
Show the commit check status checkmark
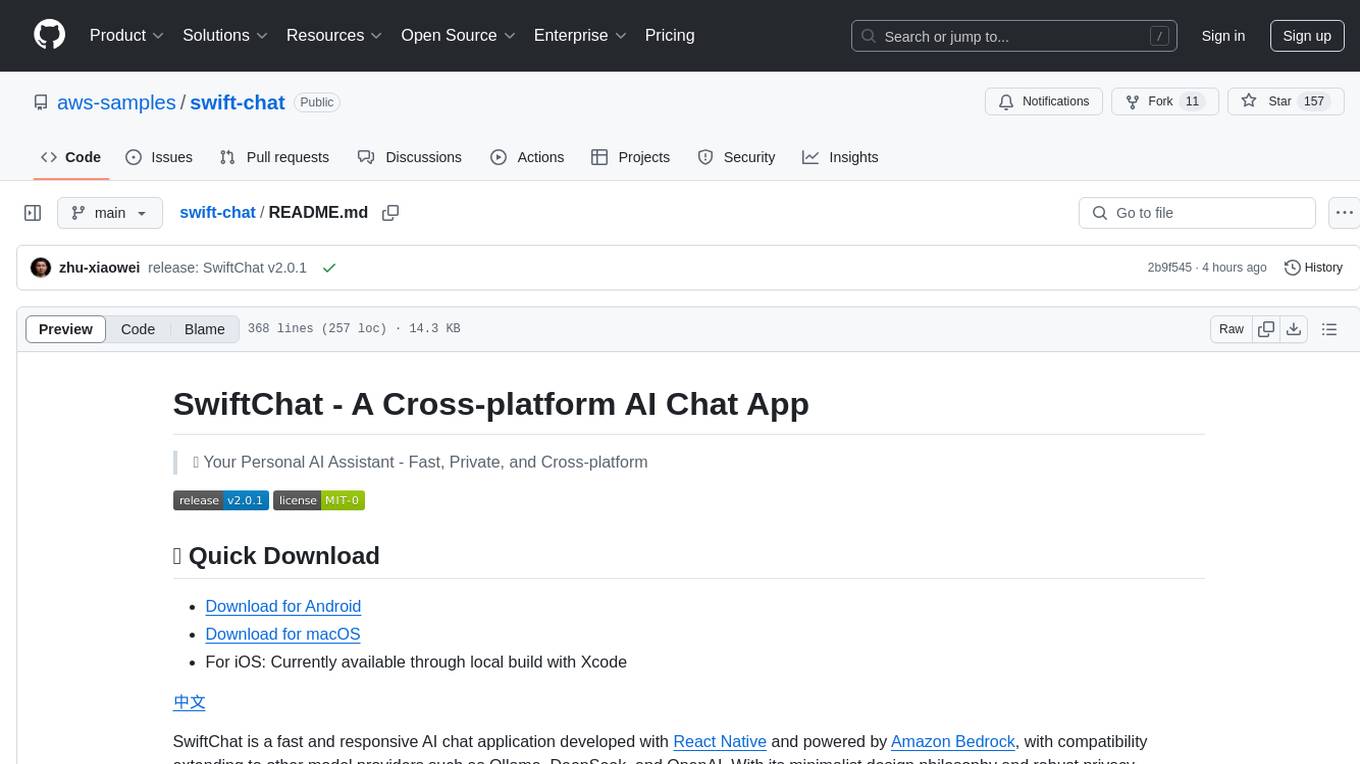(x=328, y=267)
